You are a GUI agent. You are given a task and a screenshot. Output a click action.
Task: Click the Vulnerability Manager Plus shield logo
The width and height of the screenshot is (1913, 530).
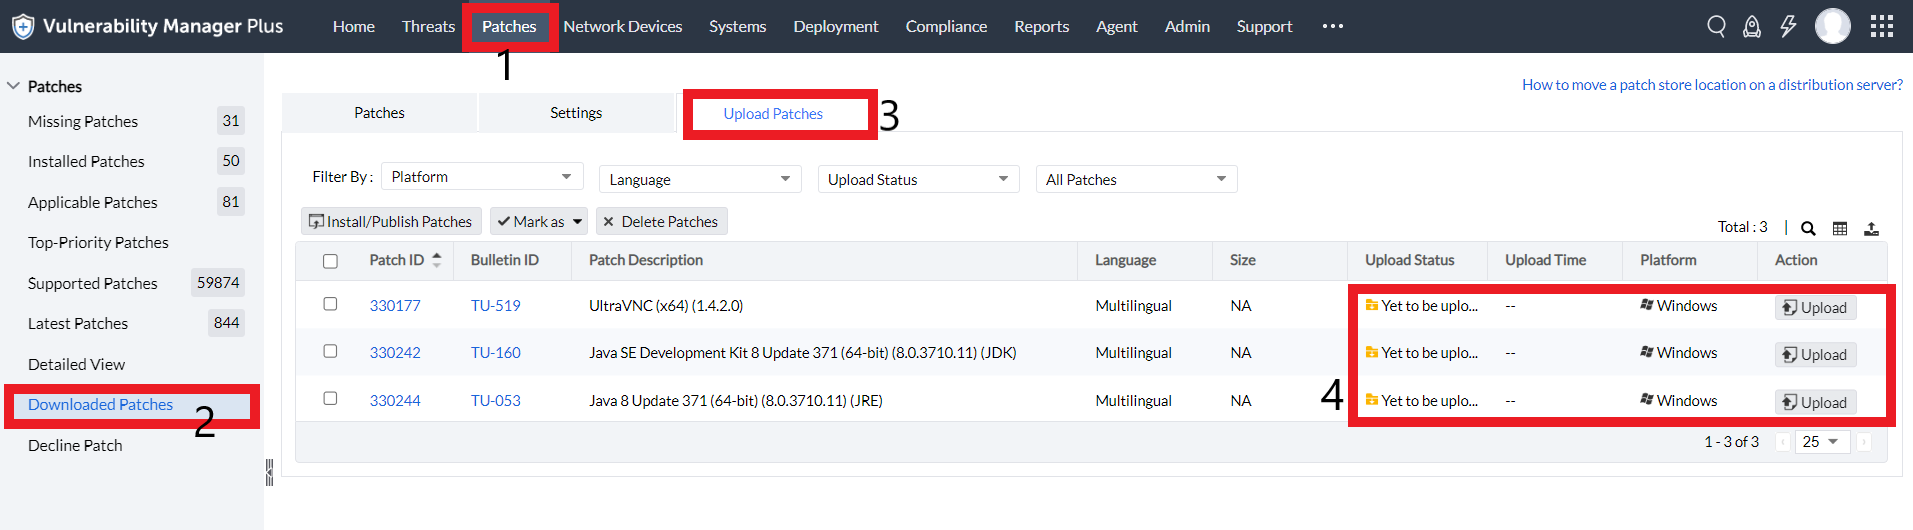point(23,26)
